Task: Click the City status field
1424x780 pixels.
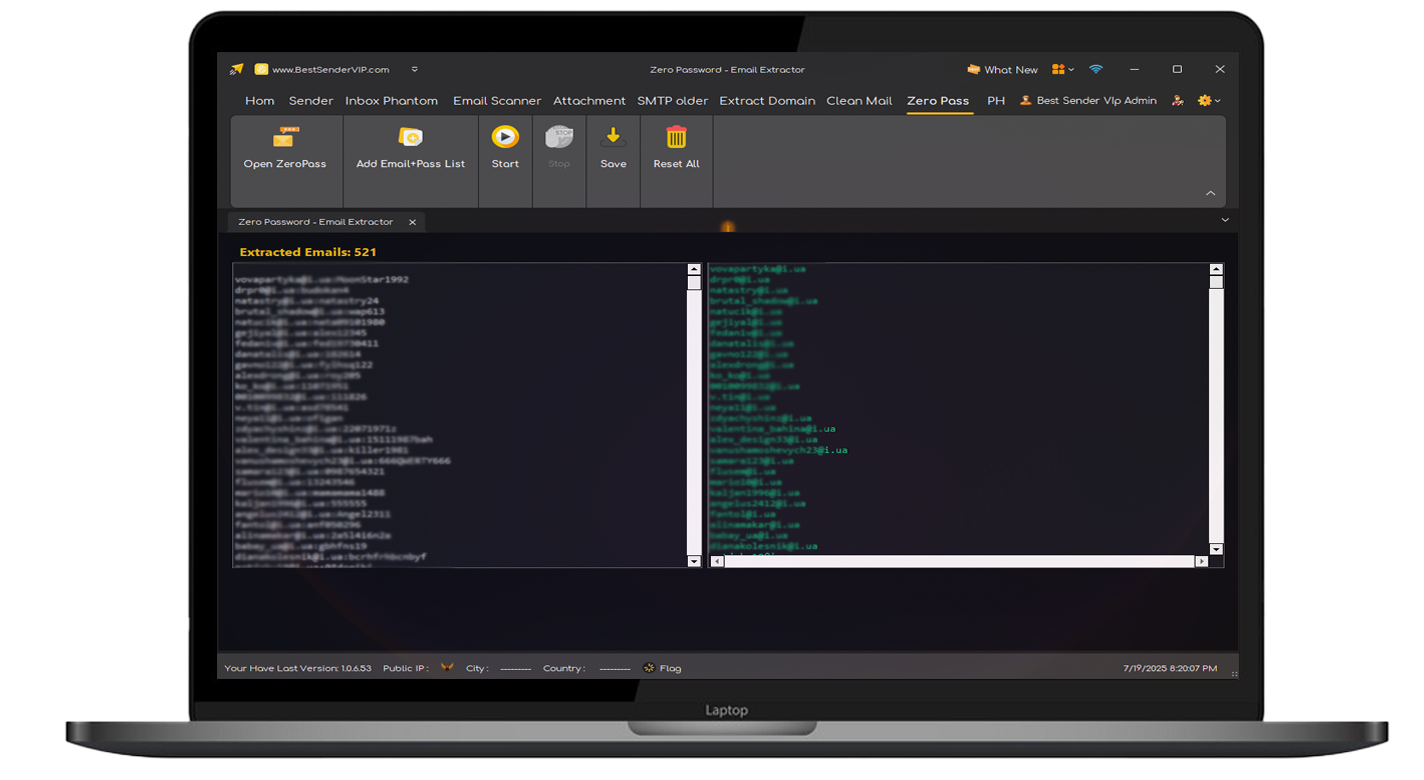Action: pos(498,668)
